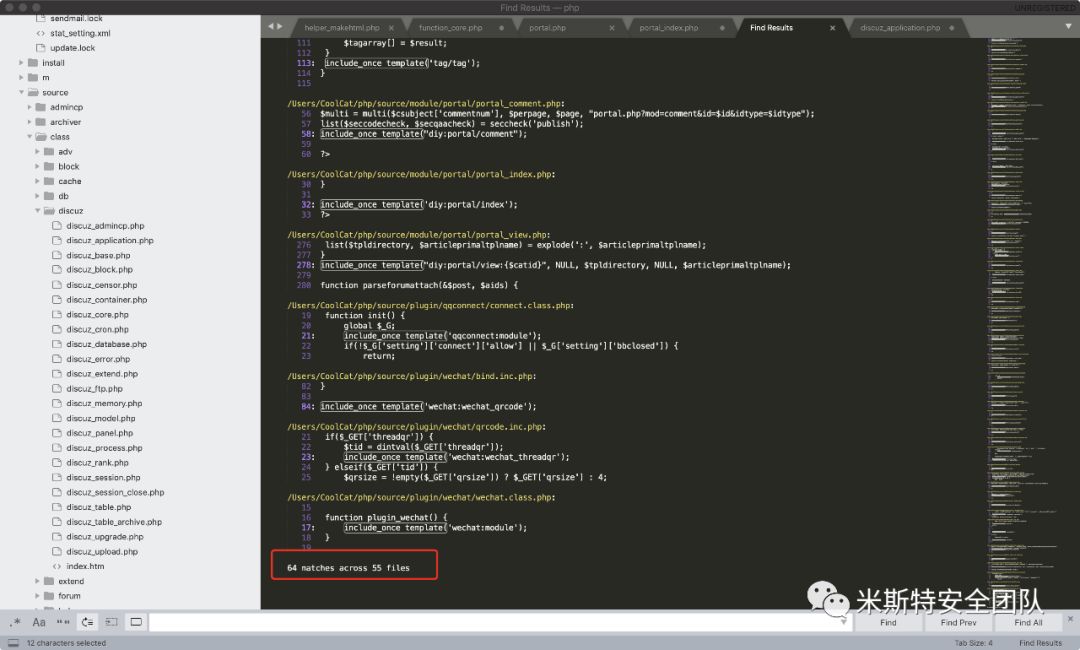Toggle regular expression search mode

(15, 622)
